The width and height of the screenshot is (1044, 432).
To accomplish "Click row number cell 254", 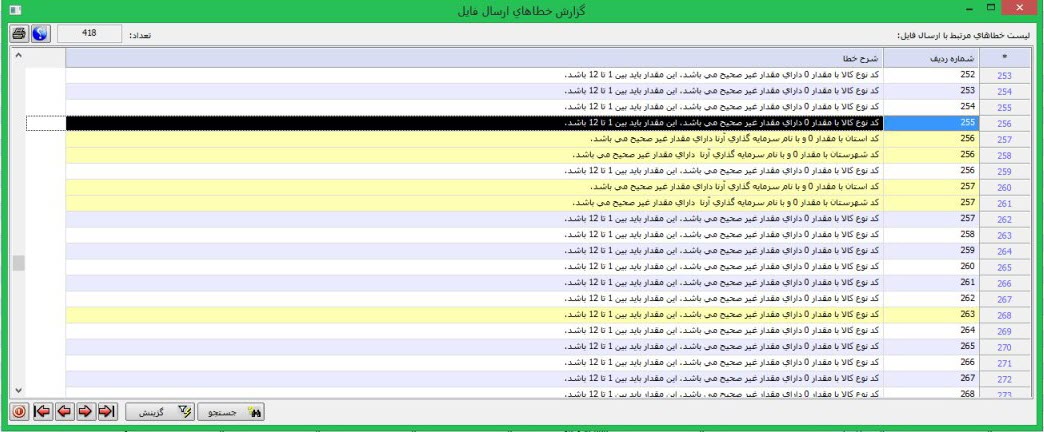I will coord(931,107).
